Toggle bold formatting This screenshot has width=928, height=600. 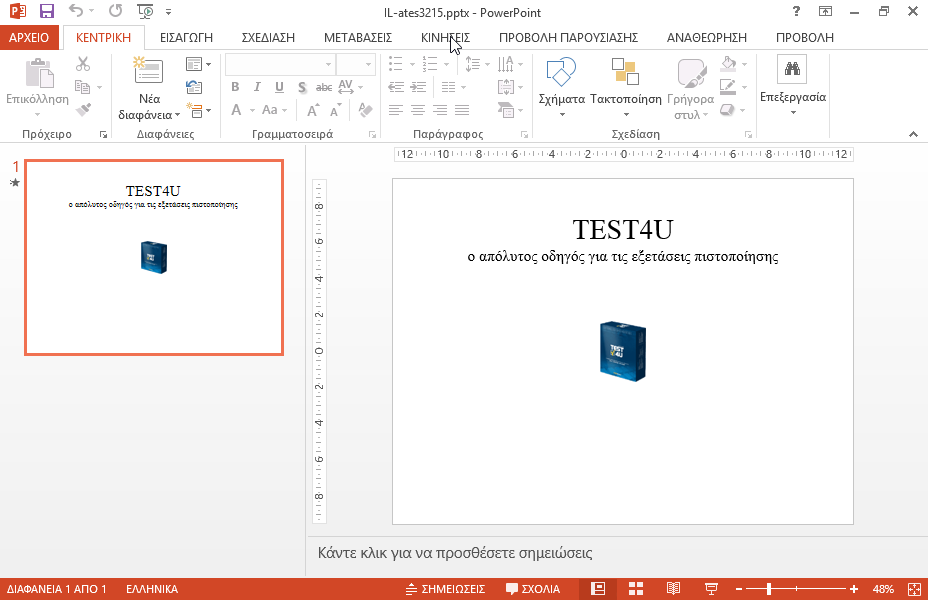[235, 87]
